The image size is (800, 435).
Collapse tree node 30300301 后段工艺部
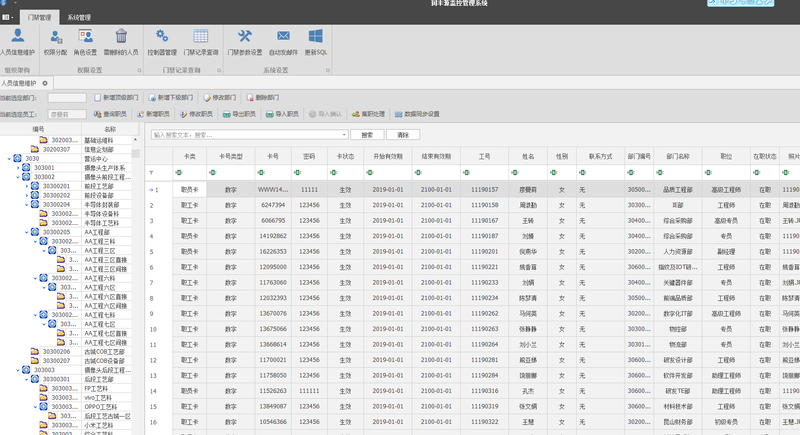[27, 379]
